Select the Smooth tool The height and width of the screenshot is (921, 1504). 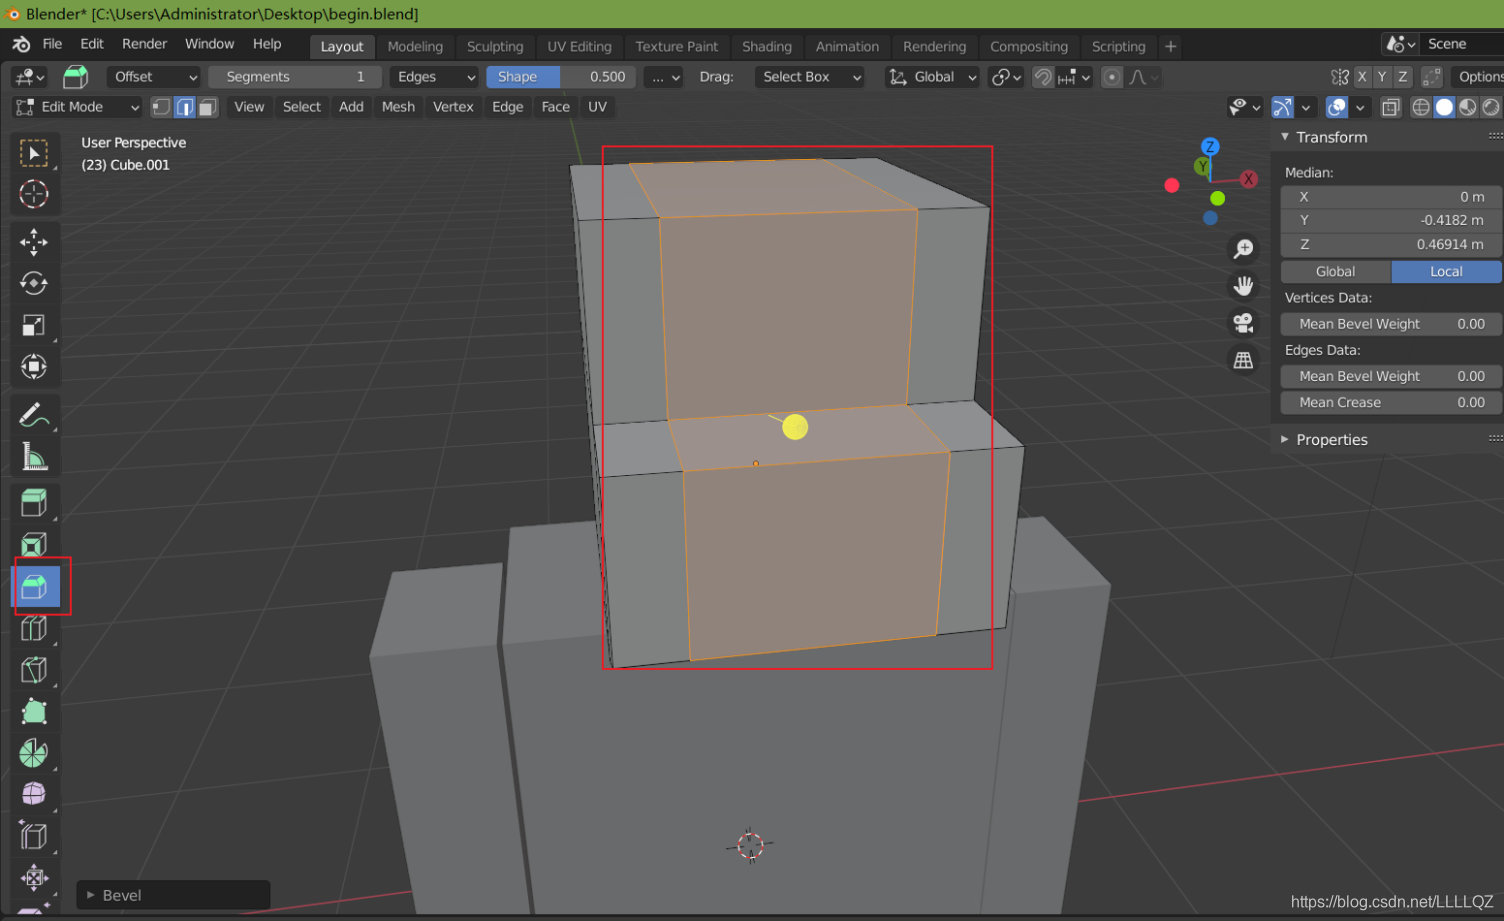(x=34, y=794)
